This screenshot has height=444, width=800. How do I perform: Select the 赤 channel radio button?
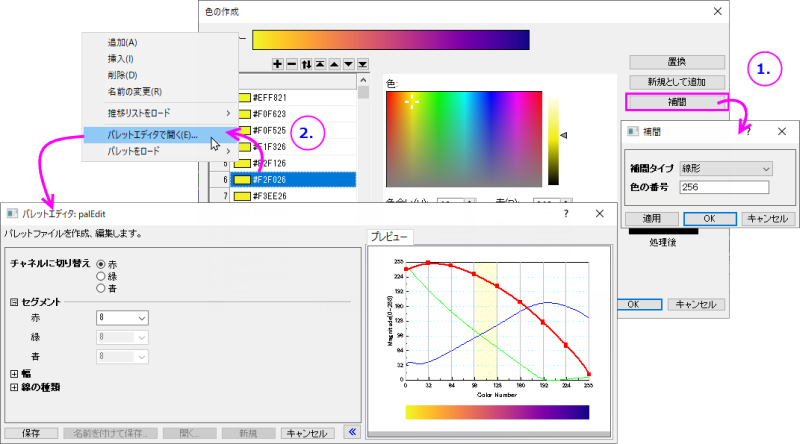101,264
